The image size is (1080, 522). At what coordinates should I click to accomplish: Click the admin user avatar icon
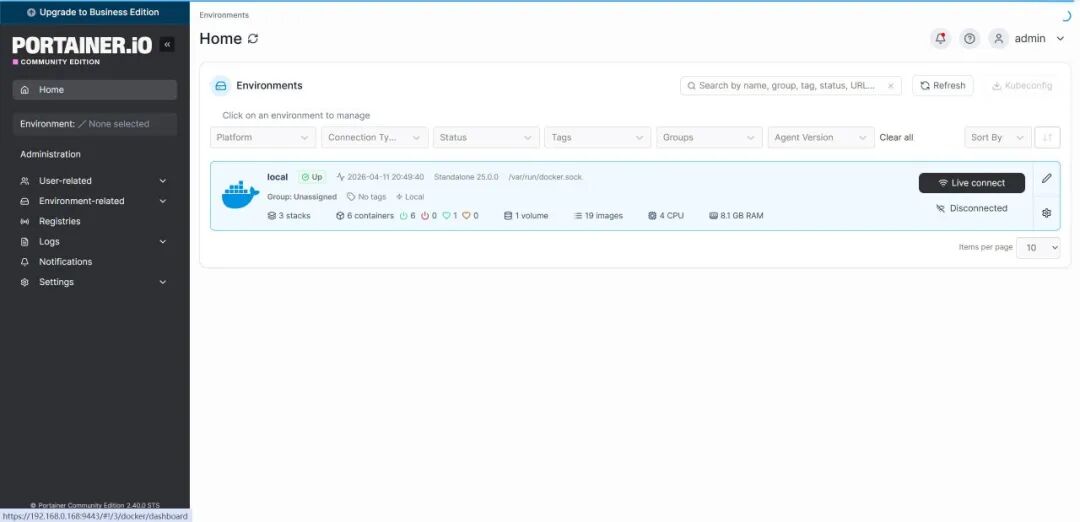point(999,39)
